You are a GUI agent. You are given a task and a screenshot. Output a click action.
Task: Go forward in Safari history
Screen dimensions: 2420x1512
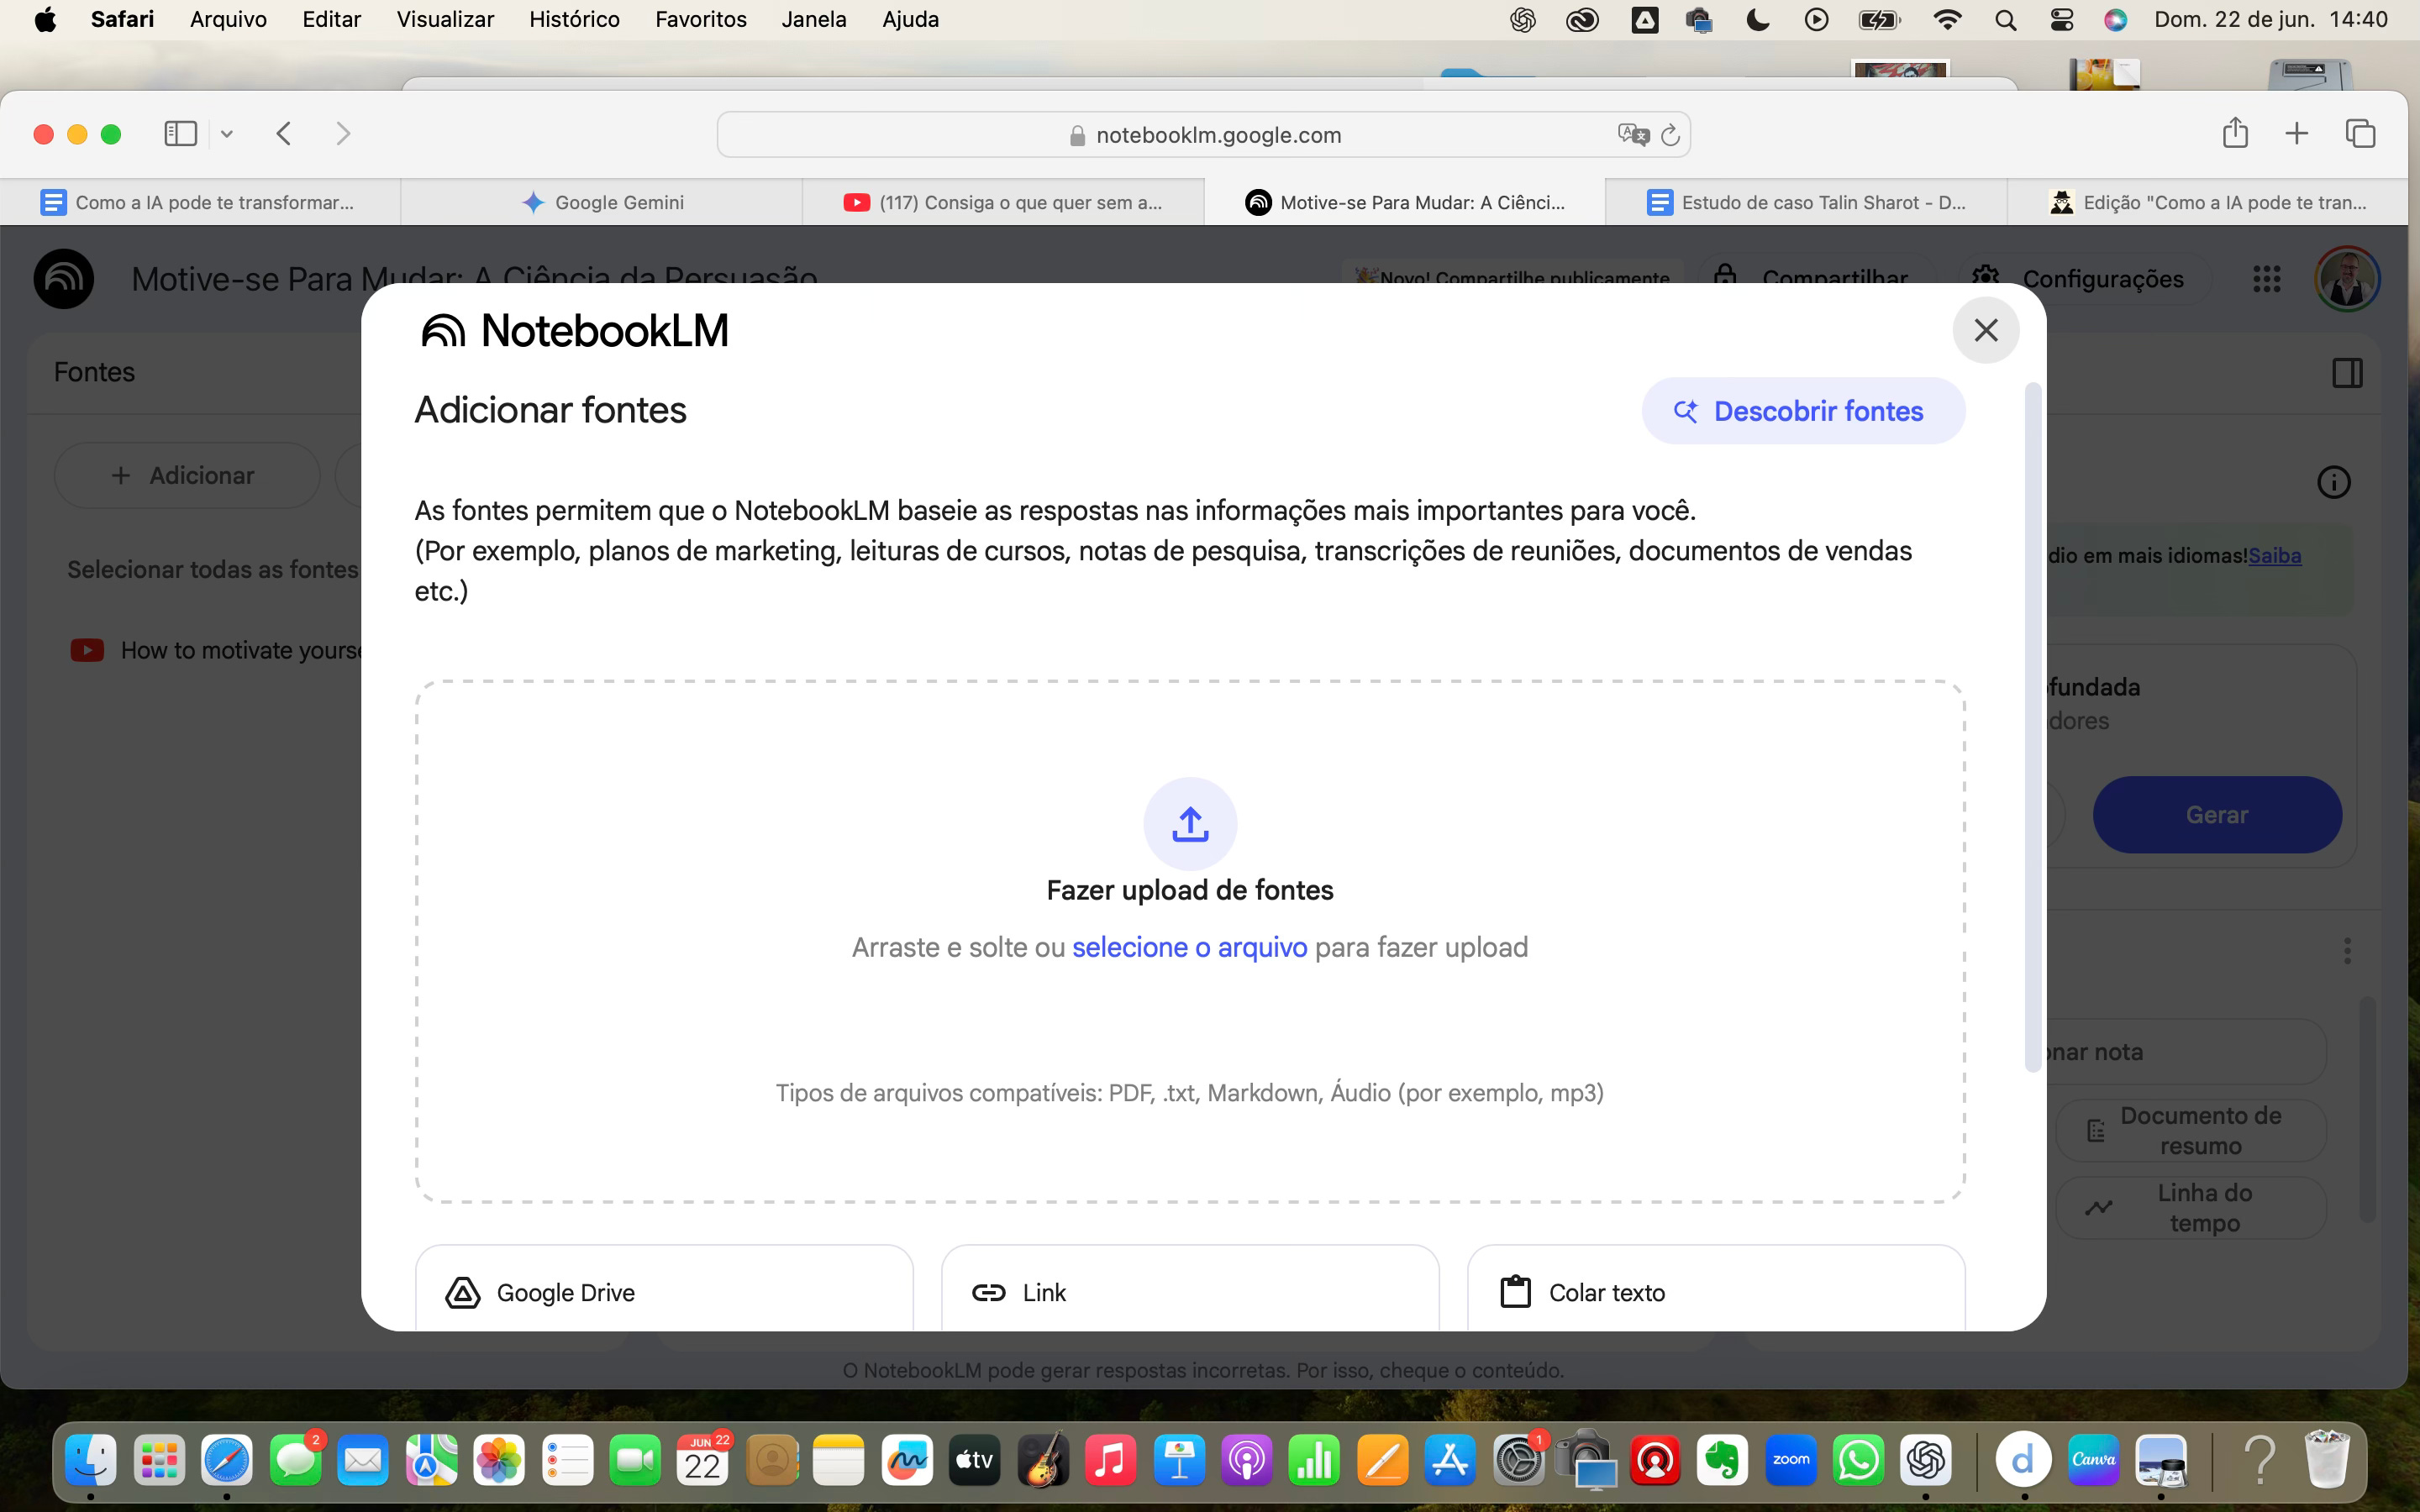tap(343, 134)
